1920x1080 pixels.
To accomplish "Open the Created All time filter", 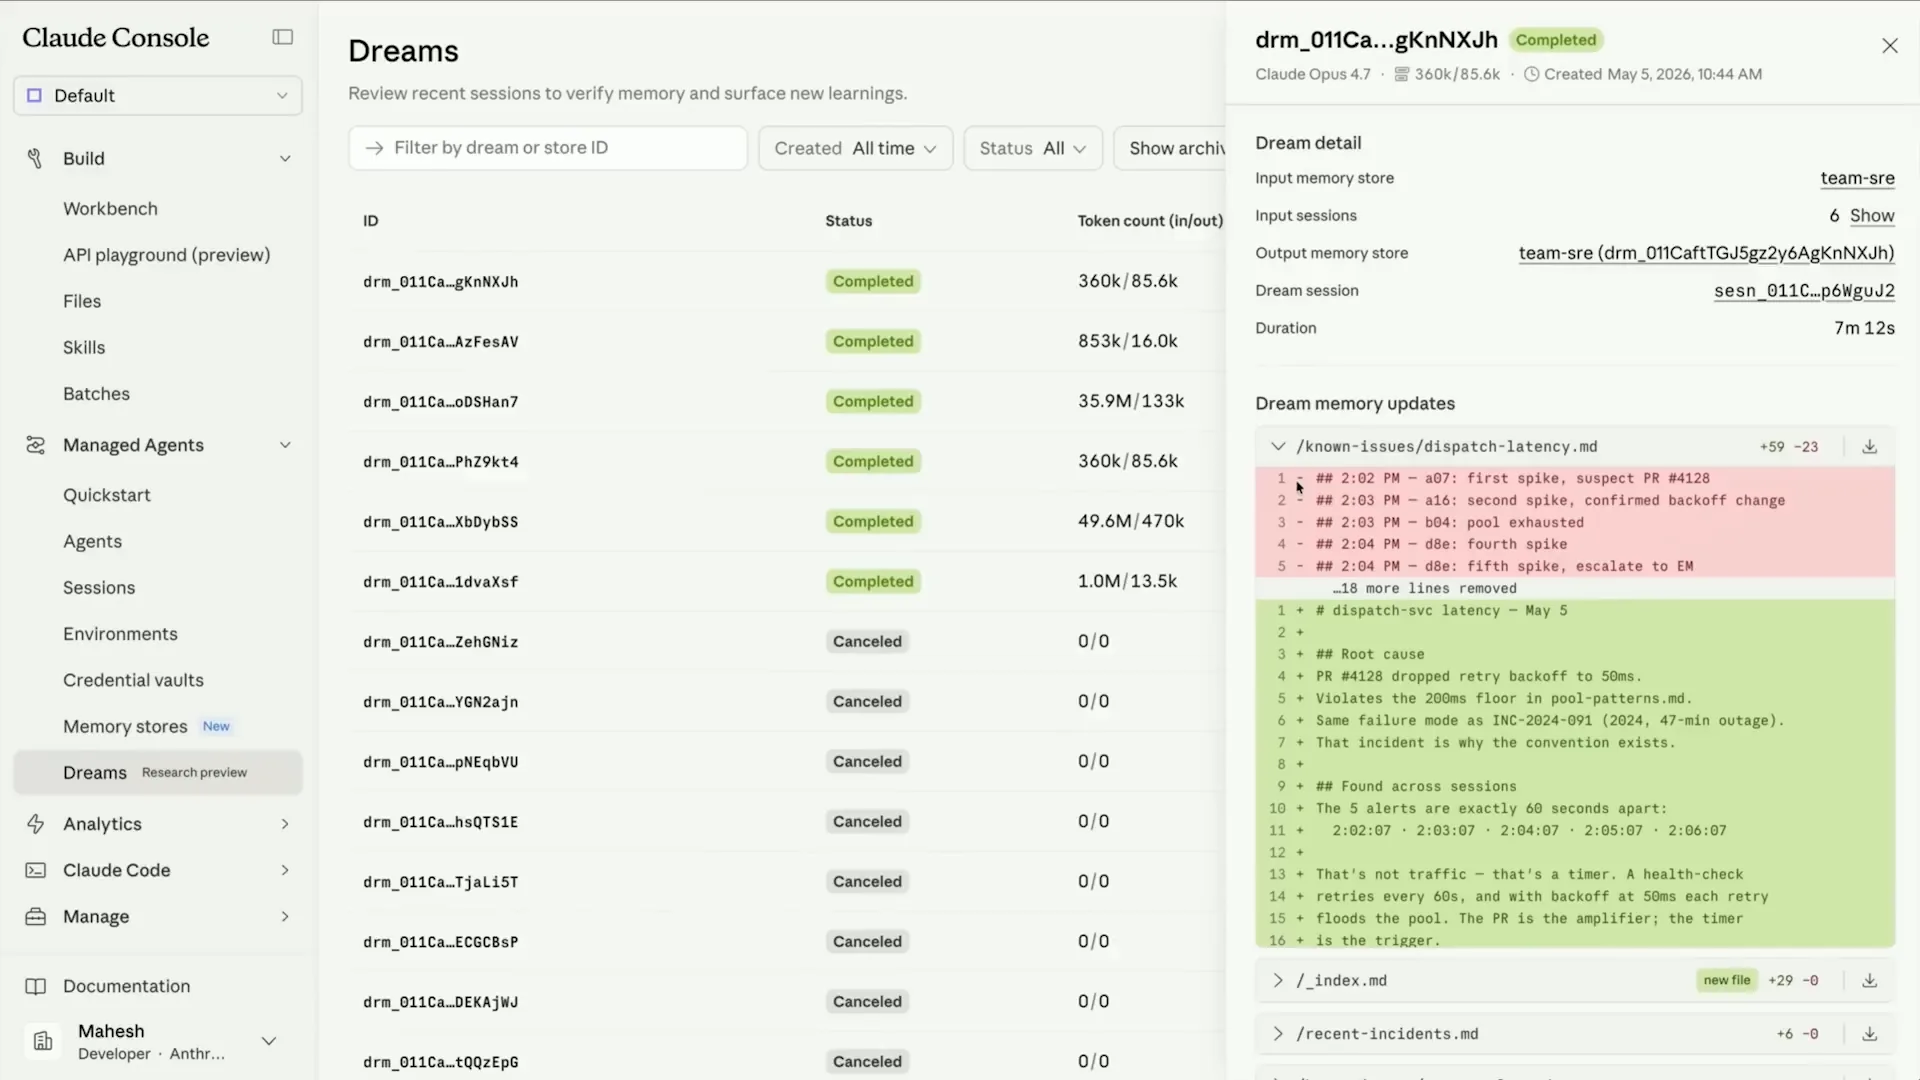I will (855, 148).
